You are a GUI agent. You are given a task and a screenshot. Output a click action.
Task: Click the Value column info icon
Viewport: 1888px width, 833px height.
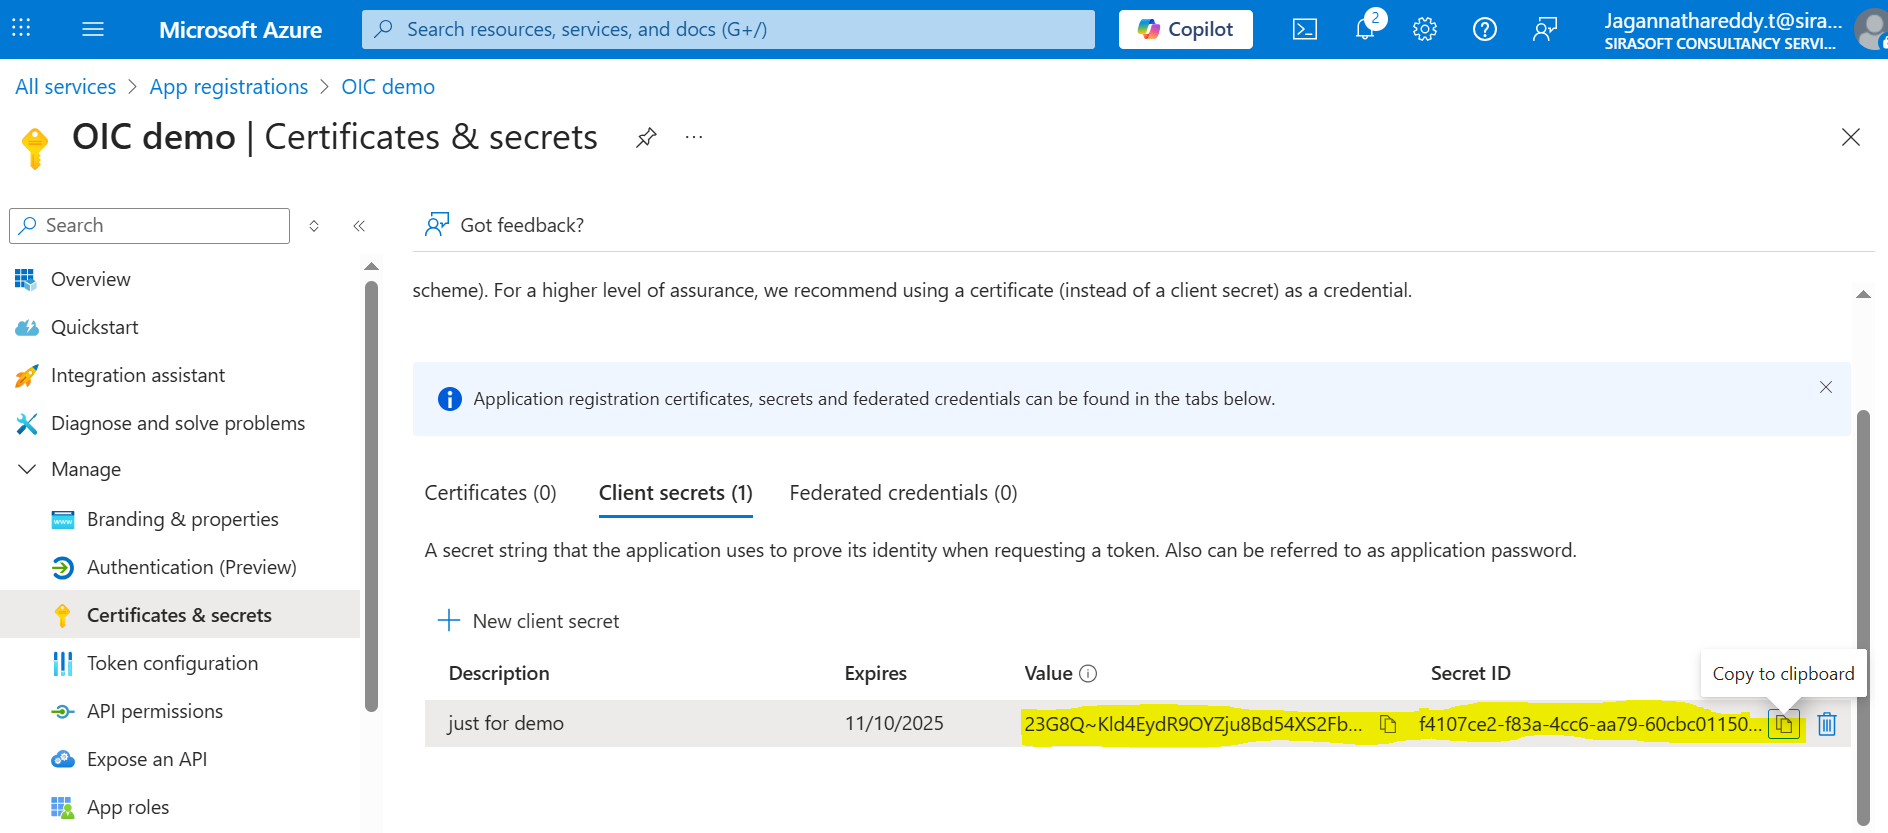pyautogui.click(x=1089, y=674)
